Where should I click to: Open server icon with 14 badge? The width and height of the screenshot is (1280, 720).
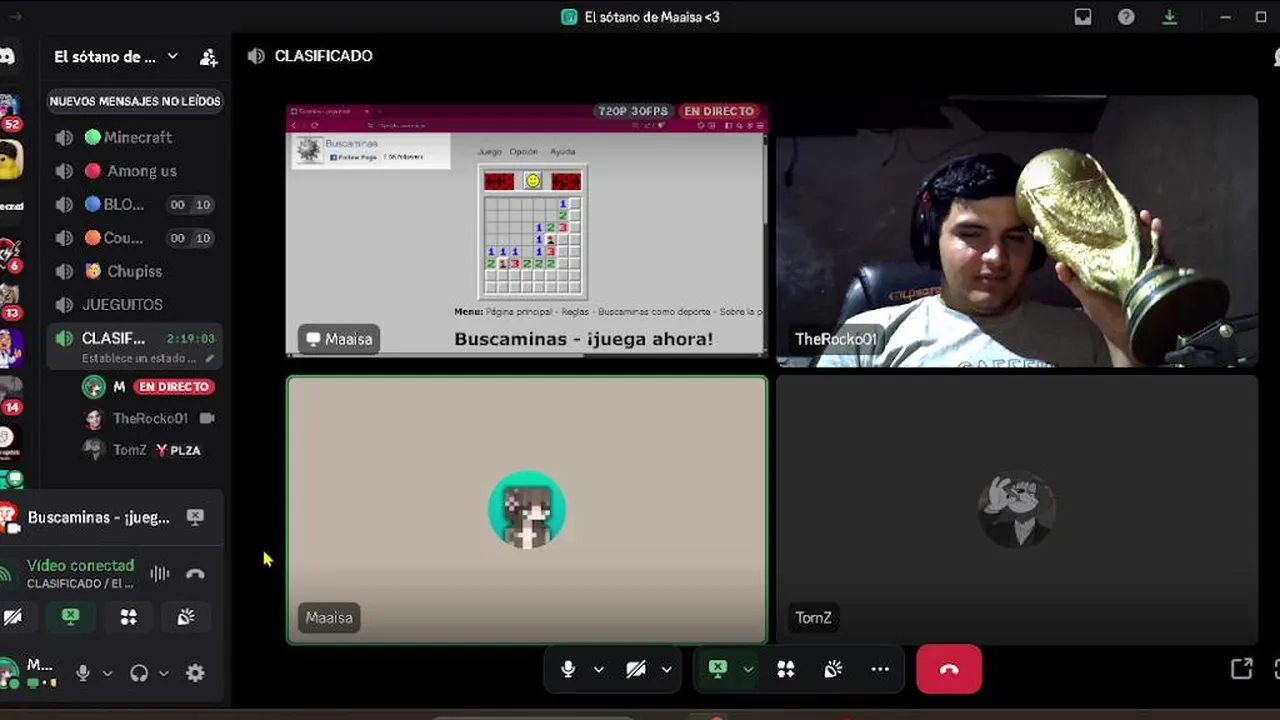[8, 394]
